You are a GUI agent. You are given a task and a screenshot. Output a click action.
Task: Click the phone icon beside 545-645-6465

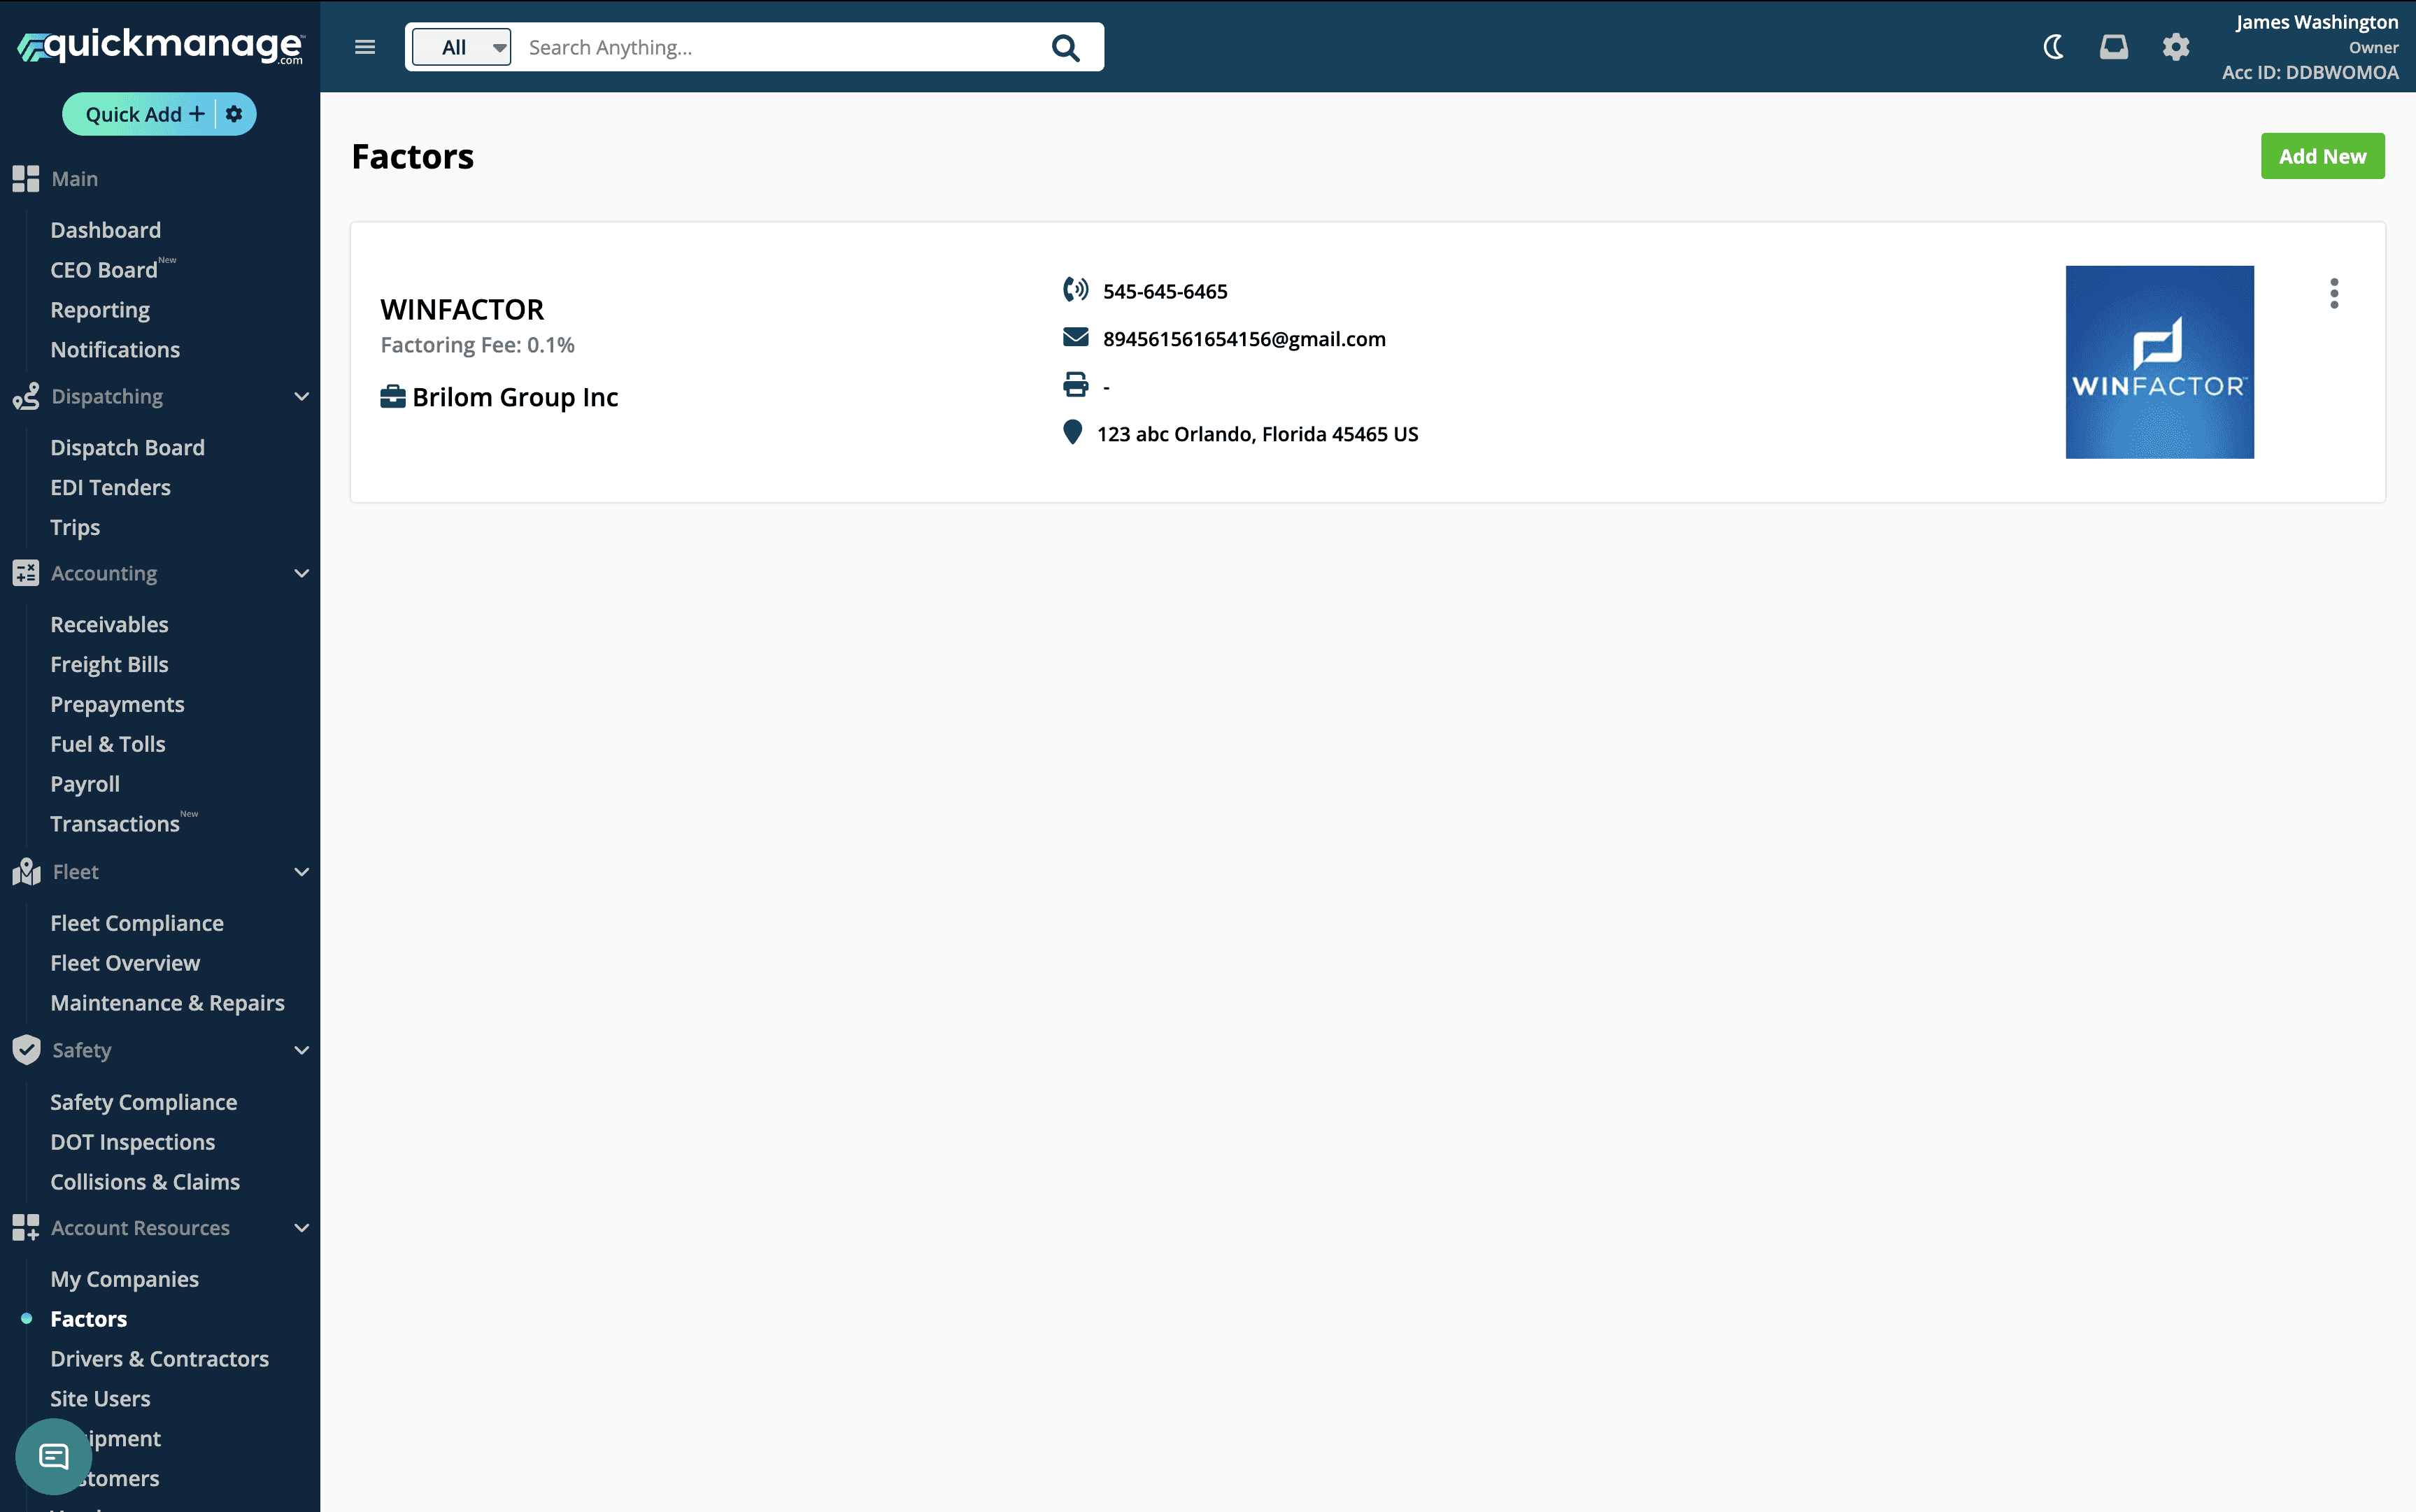tap(1075, 290)
